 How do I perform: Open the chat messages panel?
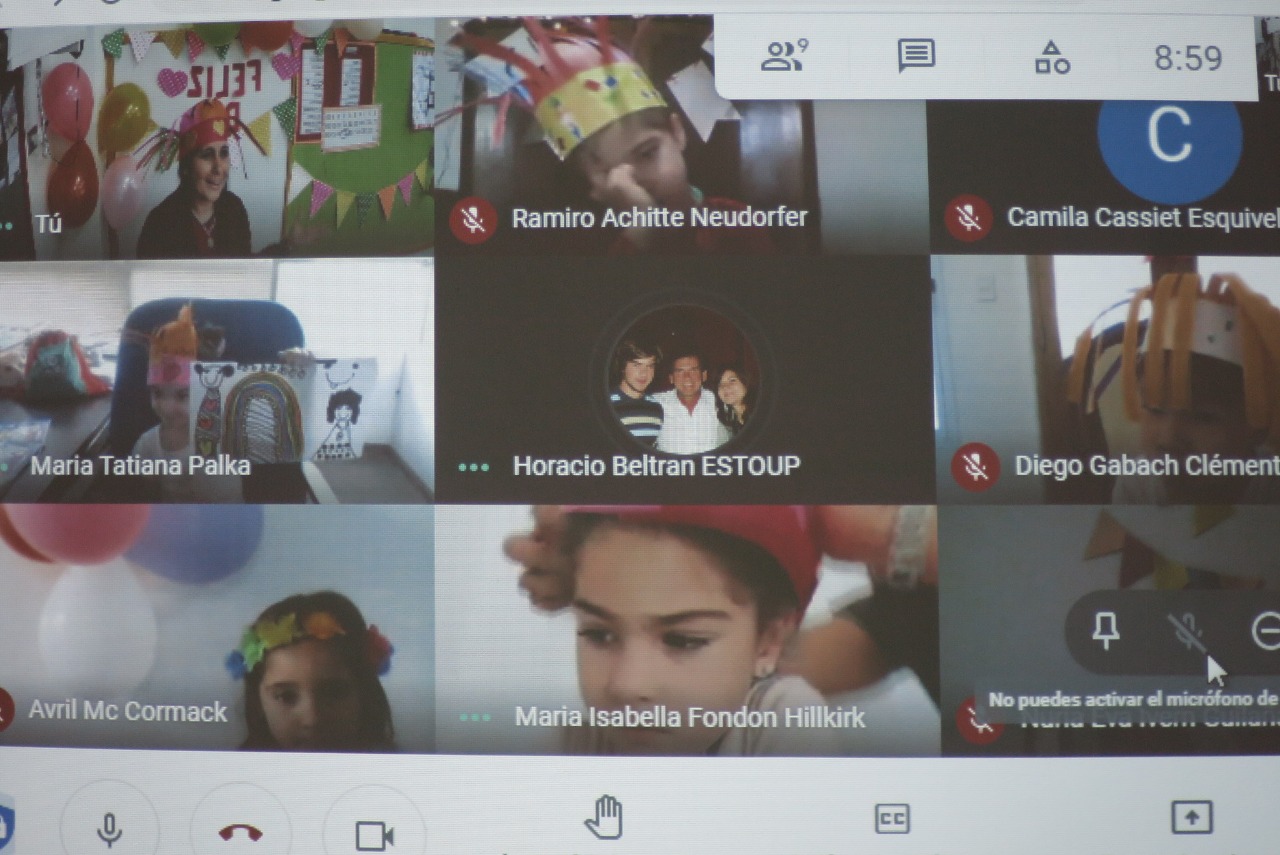[x=916, y=57]
